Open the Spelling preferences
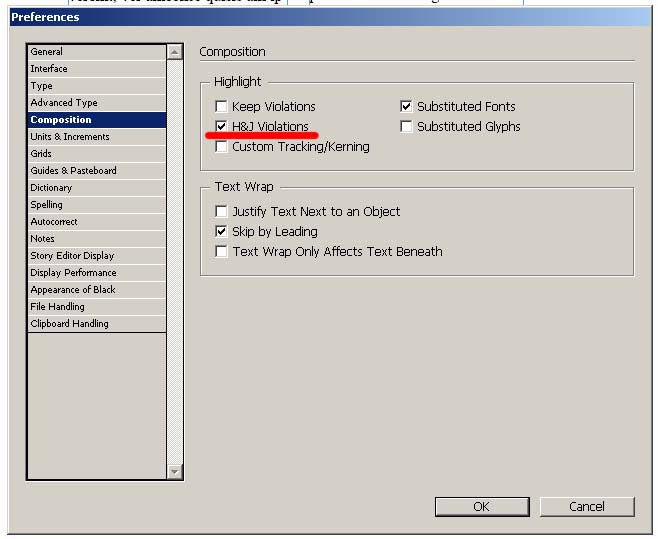 97,205
